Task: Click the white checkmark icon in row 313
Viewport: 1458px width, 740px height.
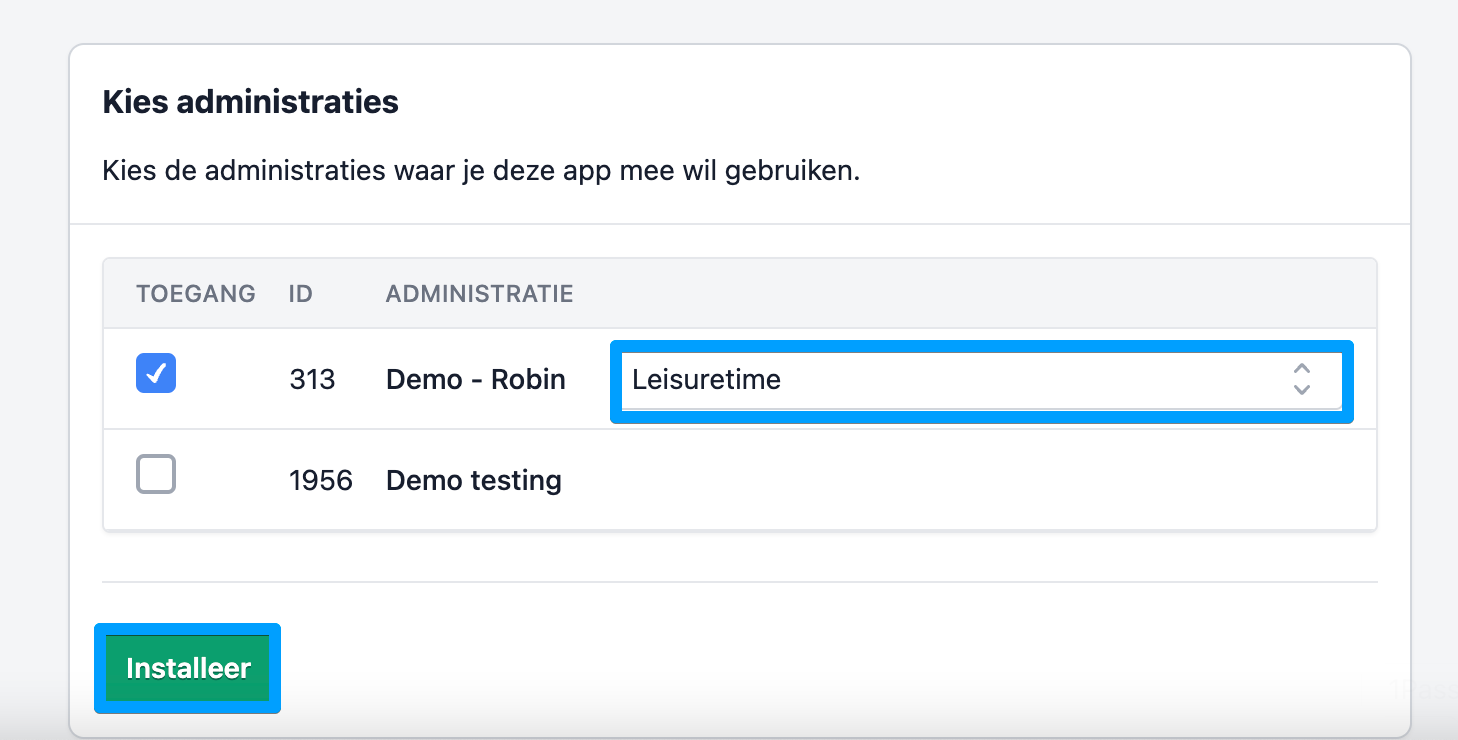Action: click(x=156, y=374)
